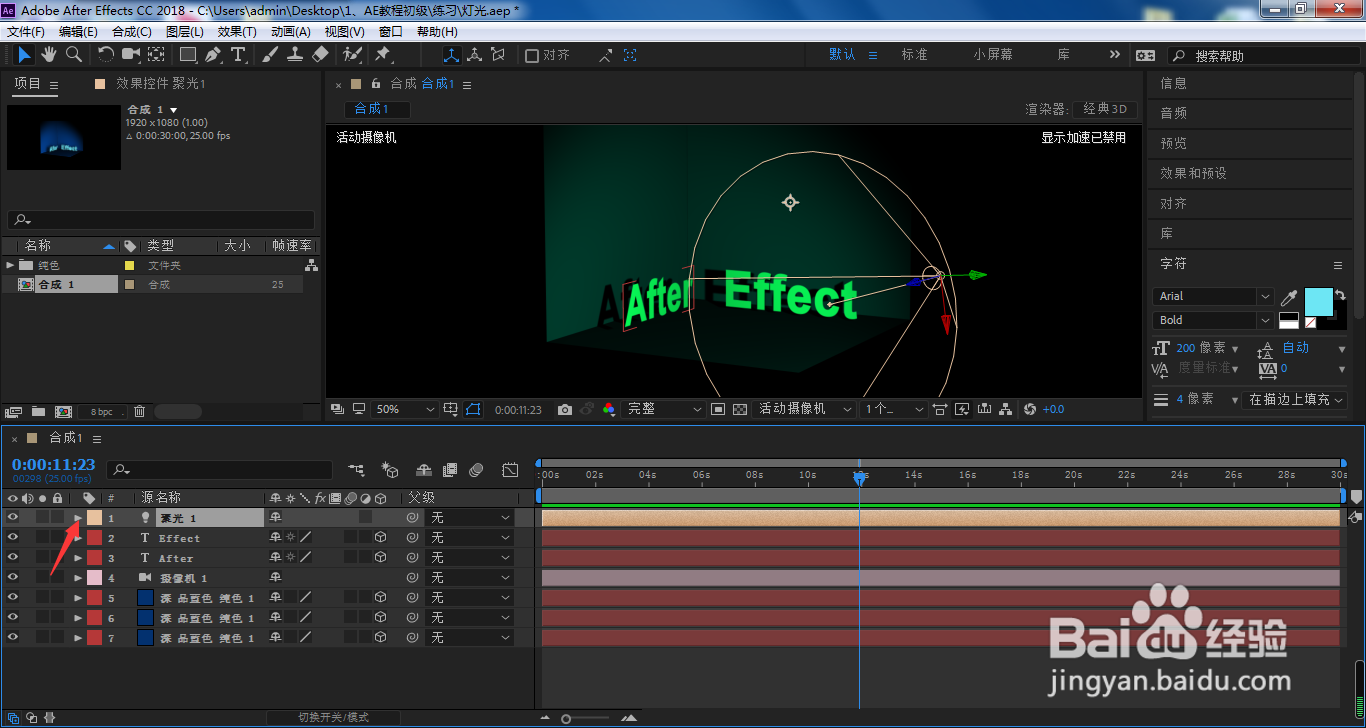Click the 8 bpc color depth button
This screenshot has width=1366, height=728.
coord(102,411)
